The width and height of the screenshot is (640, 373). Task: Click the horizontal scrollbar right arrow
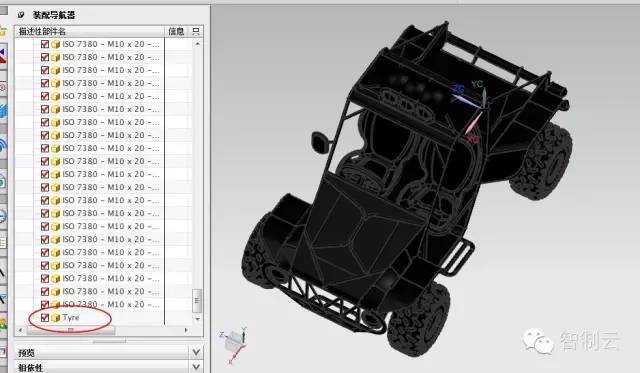(x=186, y=330)
